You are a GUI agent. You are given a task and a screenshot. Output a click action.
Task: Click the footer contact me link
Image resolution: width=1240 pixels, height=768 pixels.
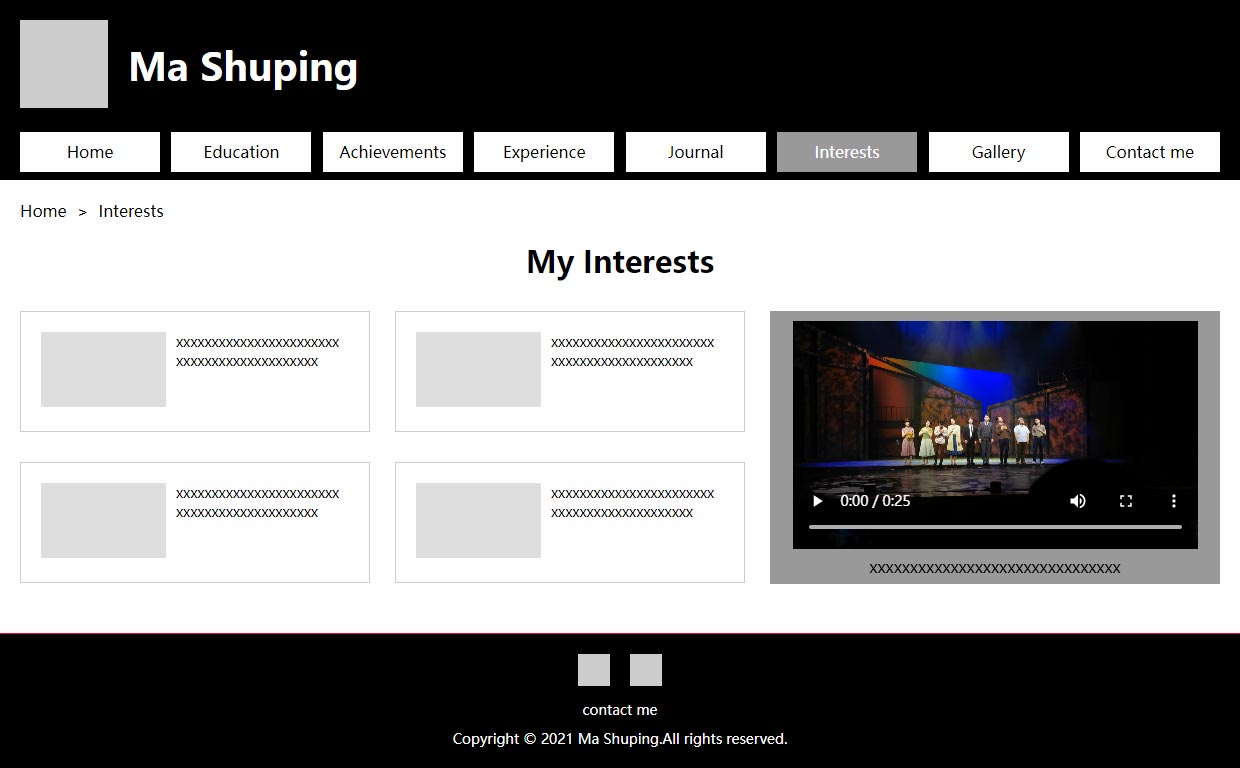coord(620,710)
